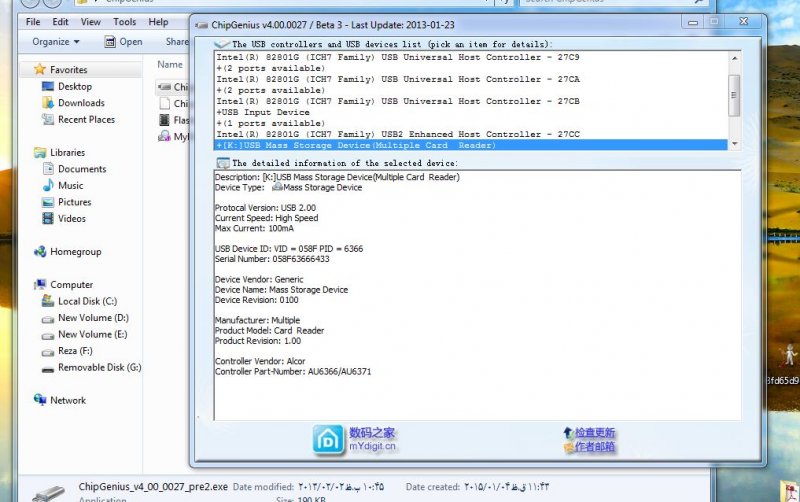Click the Computer icon in sidebar
Image resolution: width=800 pixels, height=502 pixels.
tap(40, 285)
